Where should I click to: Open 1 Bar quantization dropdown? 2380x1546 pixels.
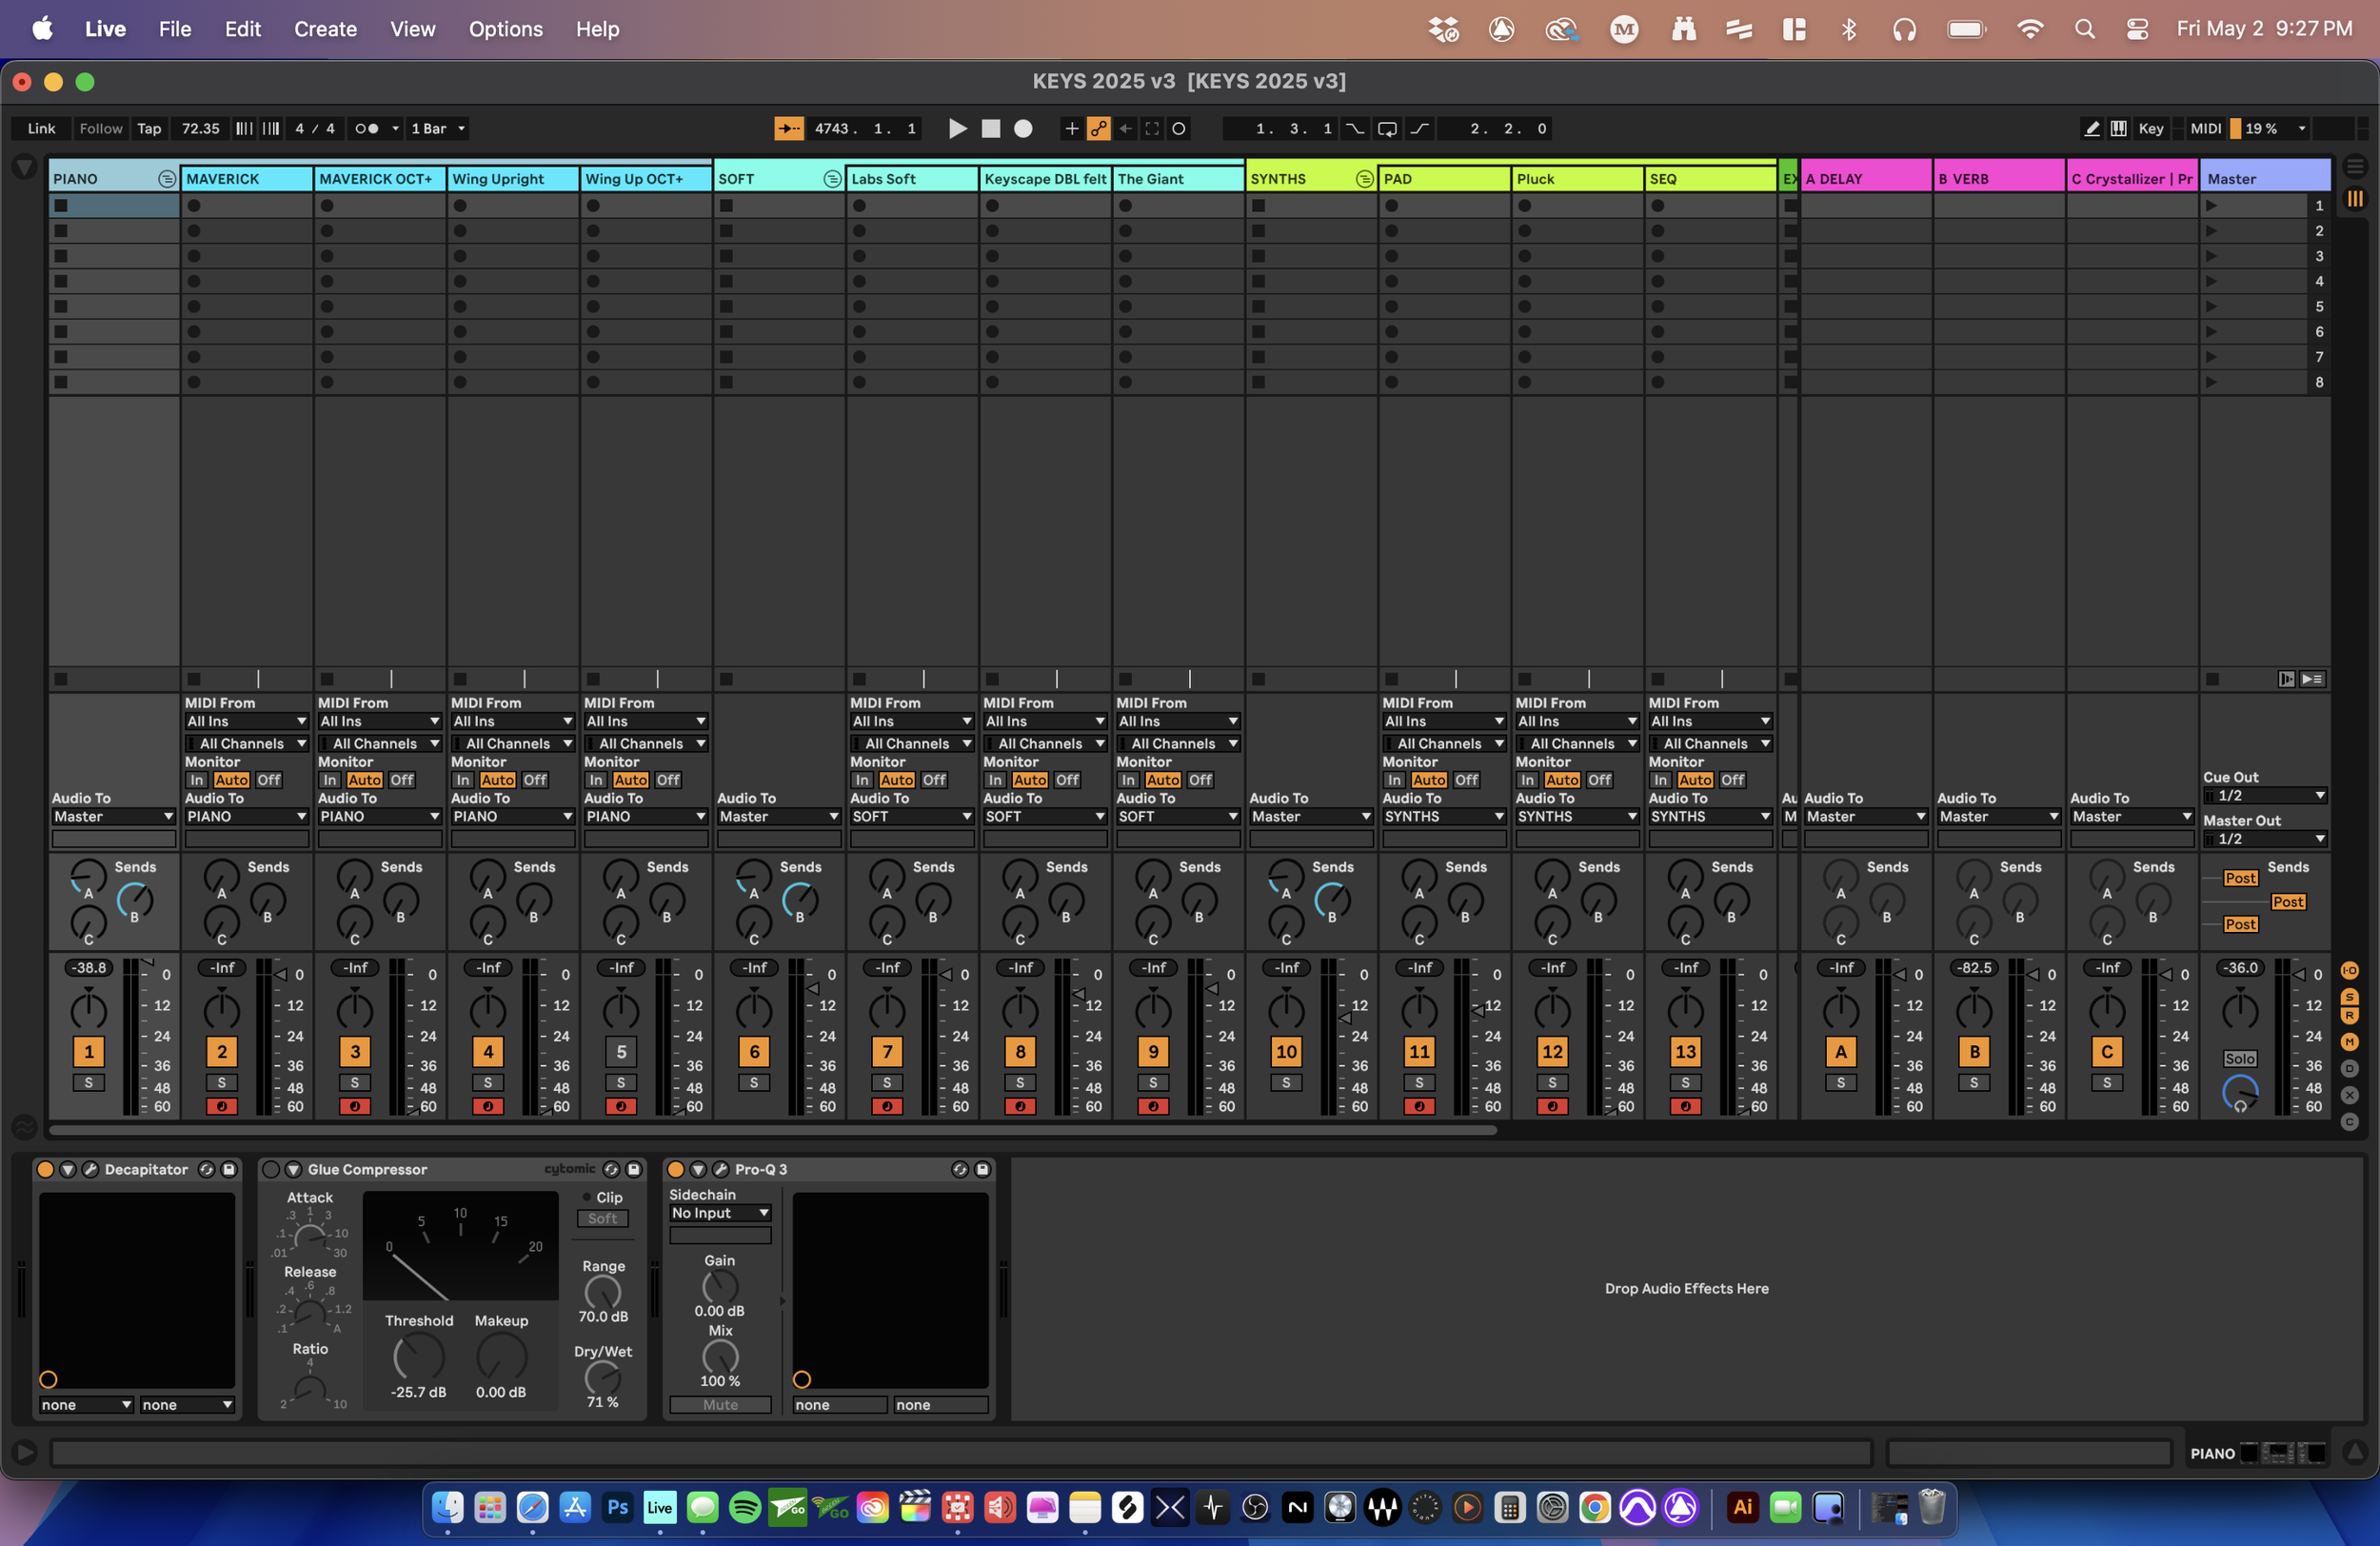(438, 128)
